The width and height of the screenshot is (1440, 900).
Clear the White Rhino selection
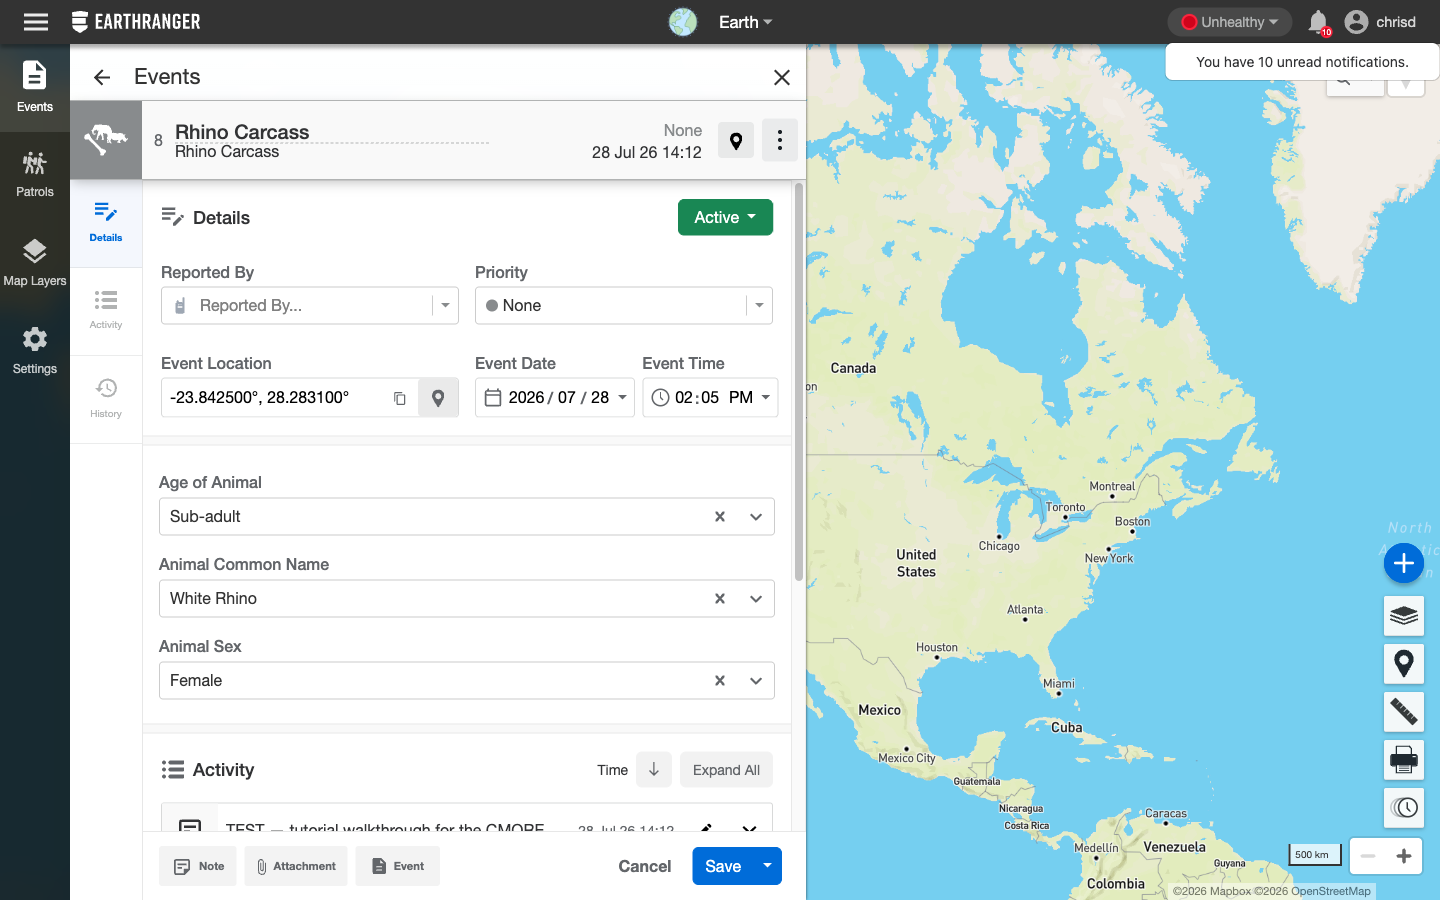720,599
